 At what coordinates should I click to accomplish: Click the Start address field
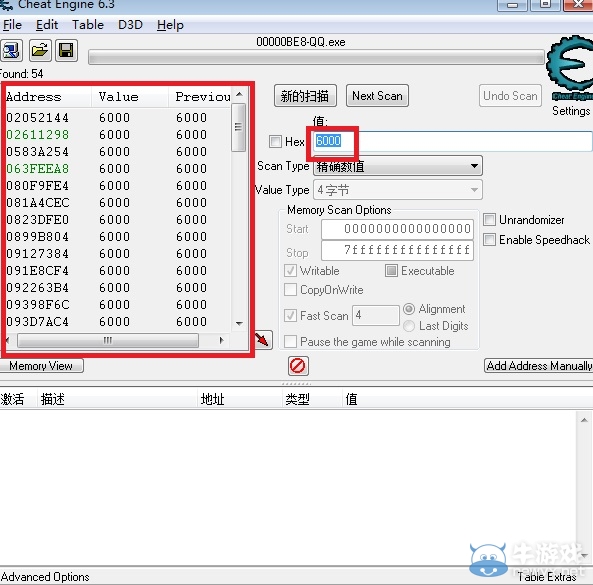pos(397,229)
